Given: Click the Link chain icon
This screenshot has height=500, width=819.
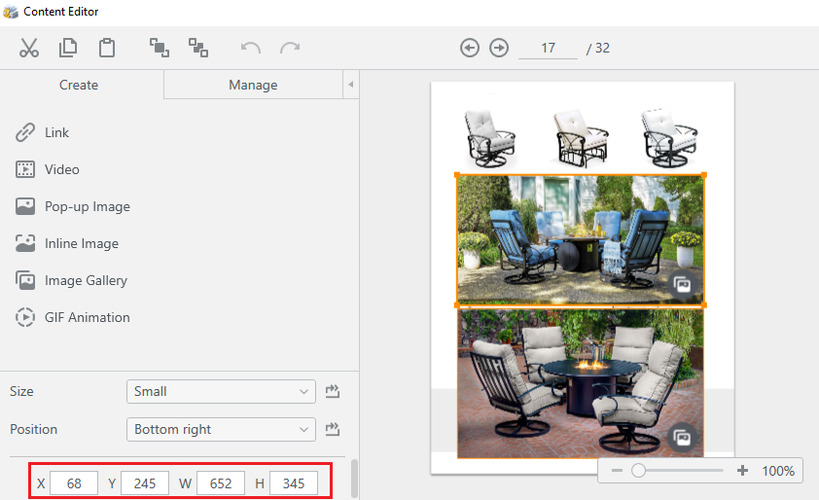Looking at the screenshot, I should pyautogui.click(x=25, y=133).
